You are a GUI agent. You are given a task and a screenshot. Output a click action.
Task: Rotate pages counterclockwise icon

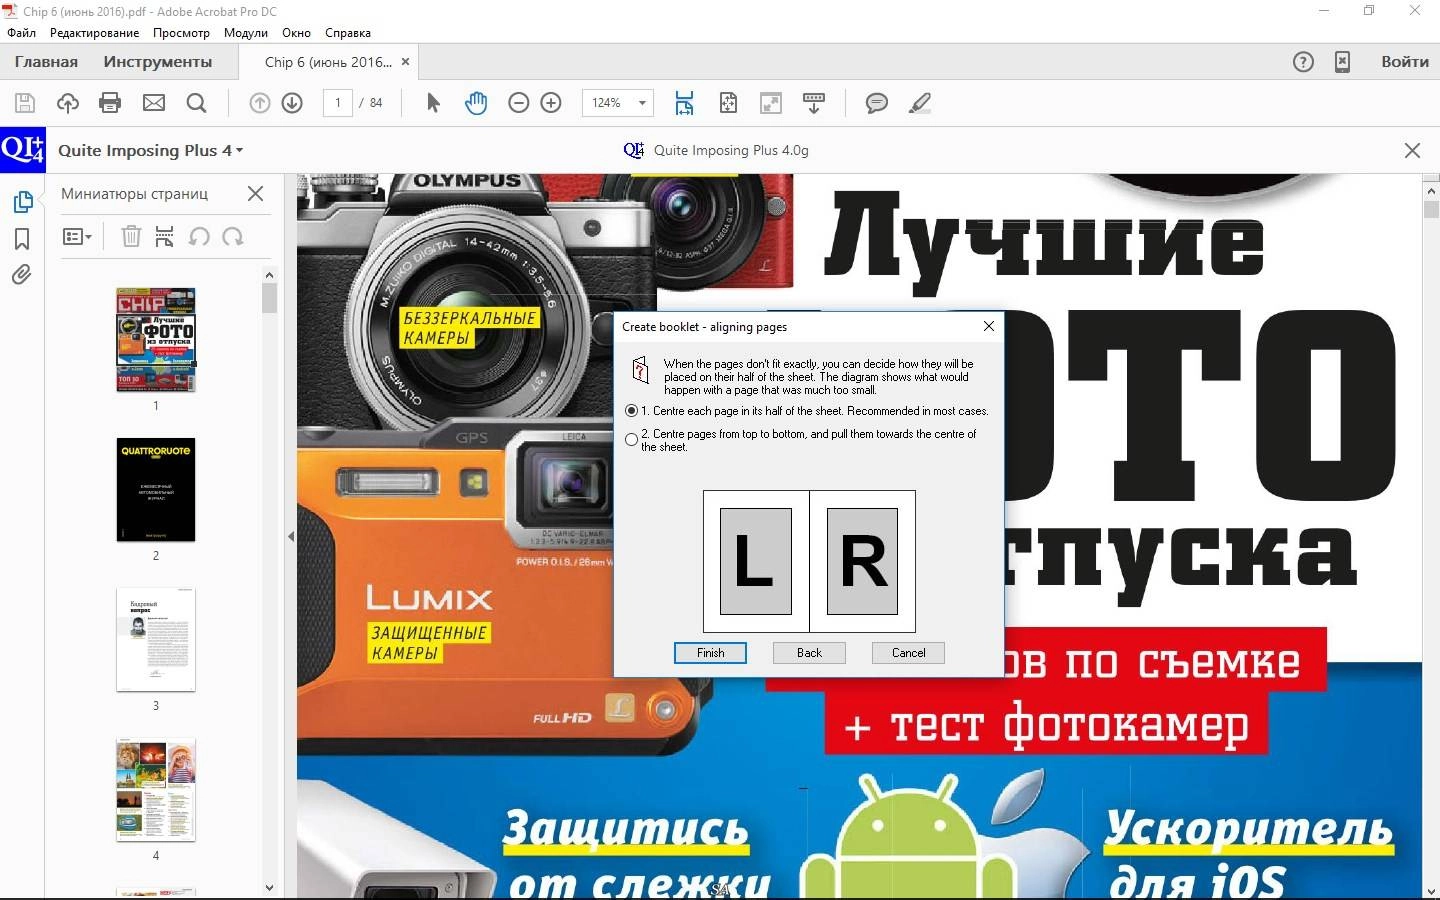199,237
